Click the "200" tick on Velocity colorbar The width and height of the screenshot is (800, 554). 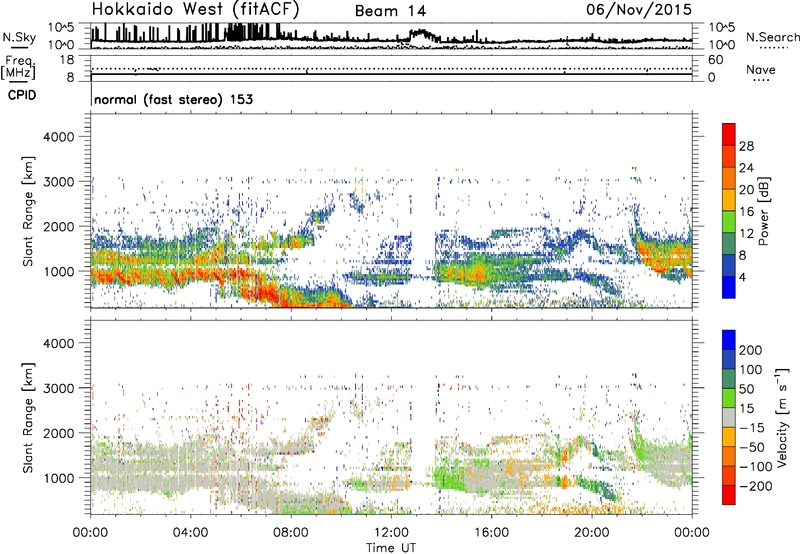click(751, 350)
